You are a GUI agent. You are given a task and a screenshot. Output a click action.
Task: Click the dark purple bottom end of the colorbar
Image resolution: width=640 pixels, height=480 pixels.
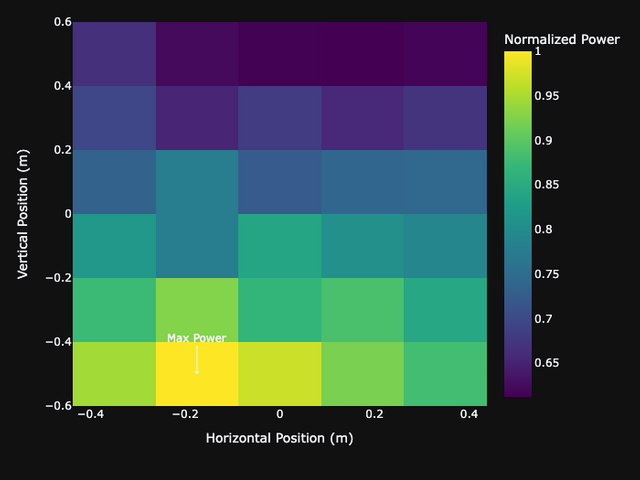click(518, 391)
